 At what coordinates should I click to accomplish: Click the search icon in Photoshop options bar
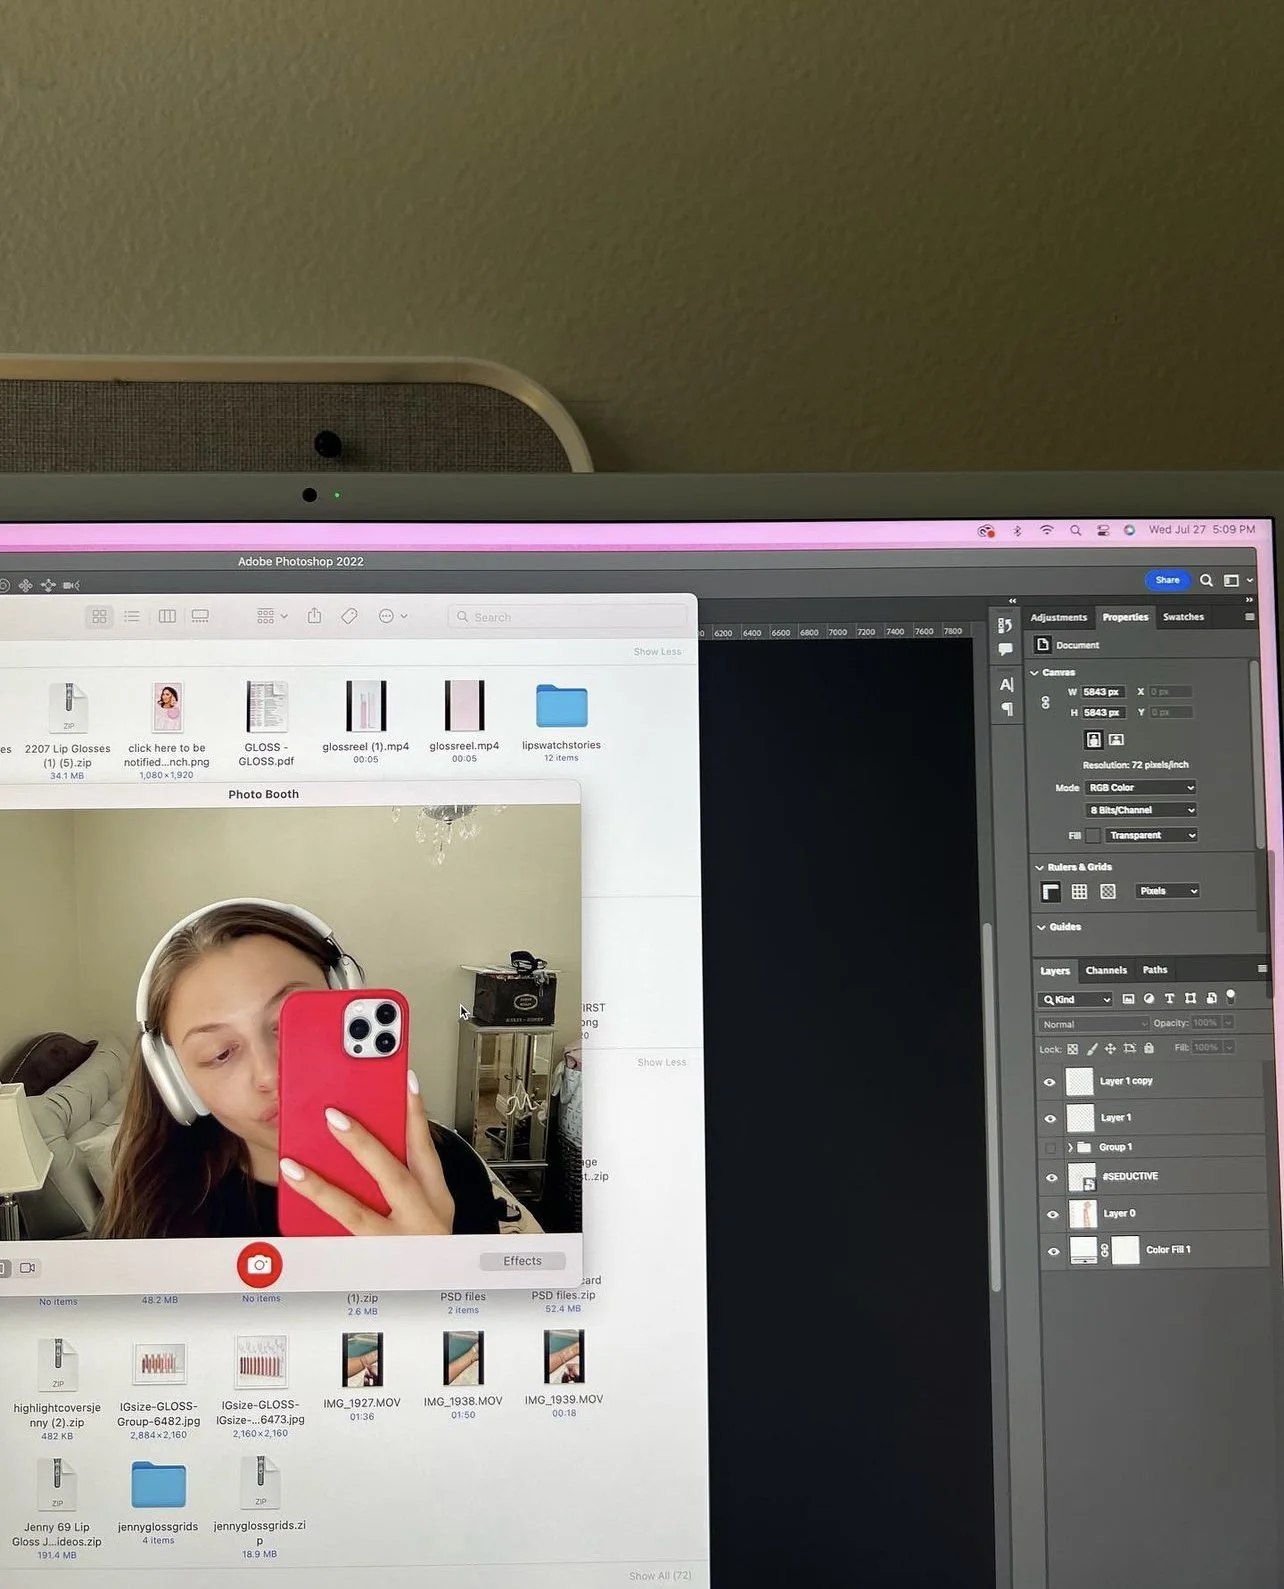point(1206,580)
